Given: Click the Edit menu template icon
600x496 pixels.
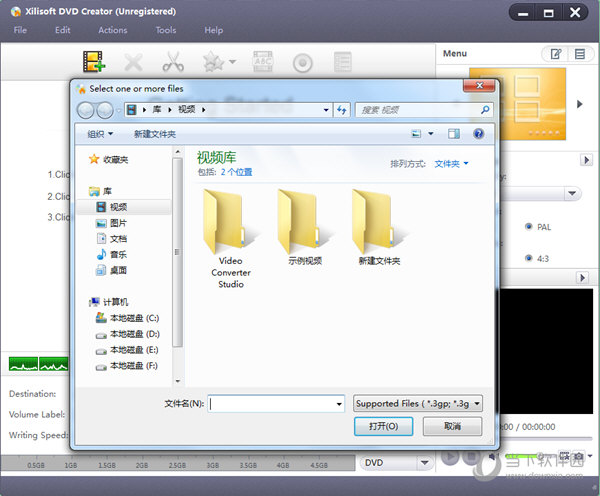Looking at the screenshot, I should click(556, 54).
